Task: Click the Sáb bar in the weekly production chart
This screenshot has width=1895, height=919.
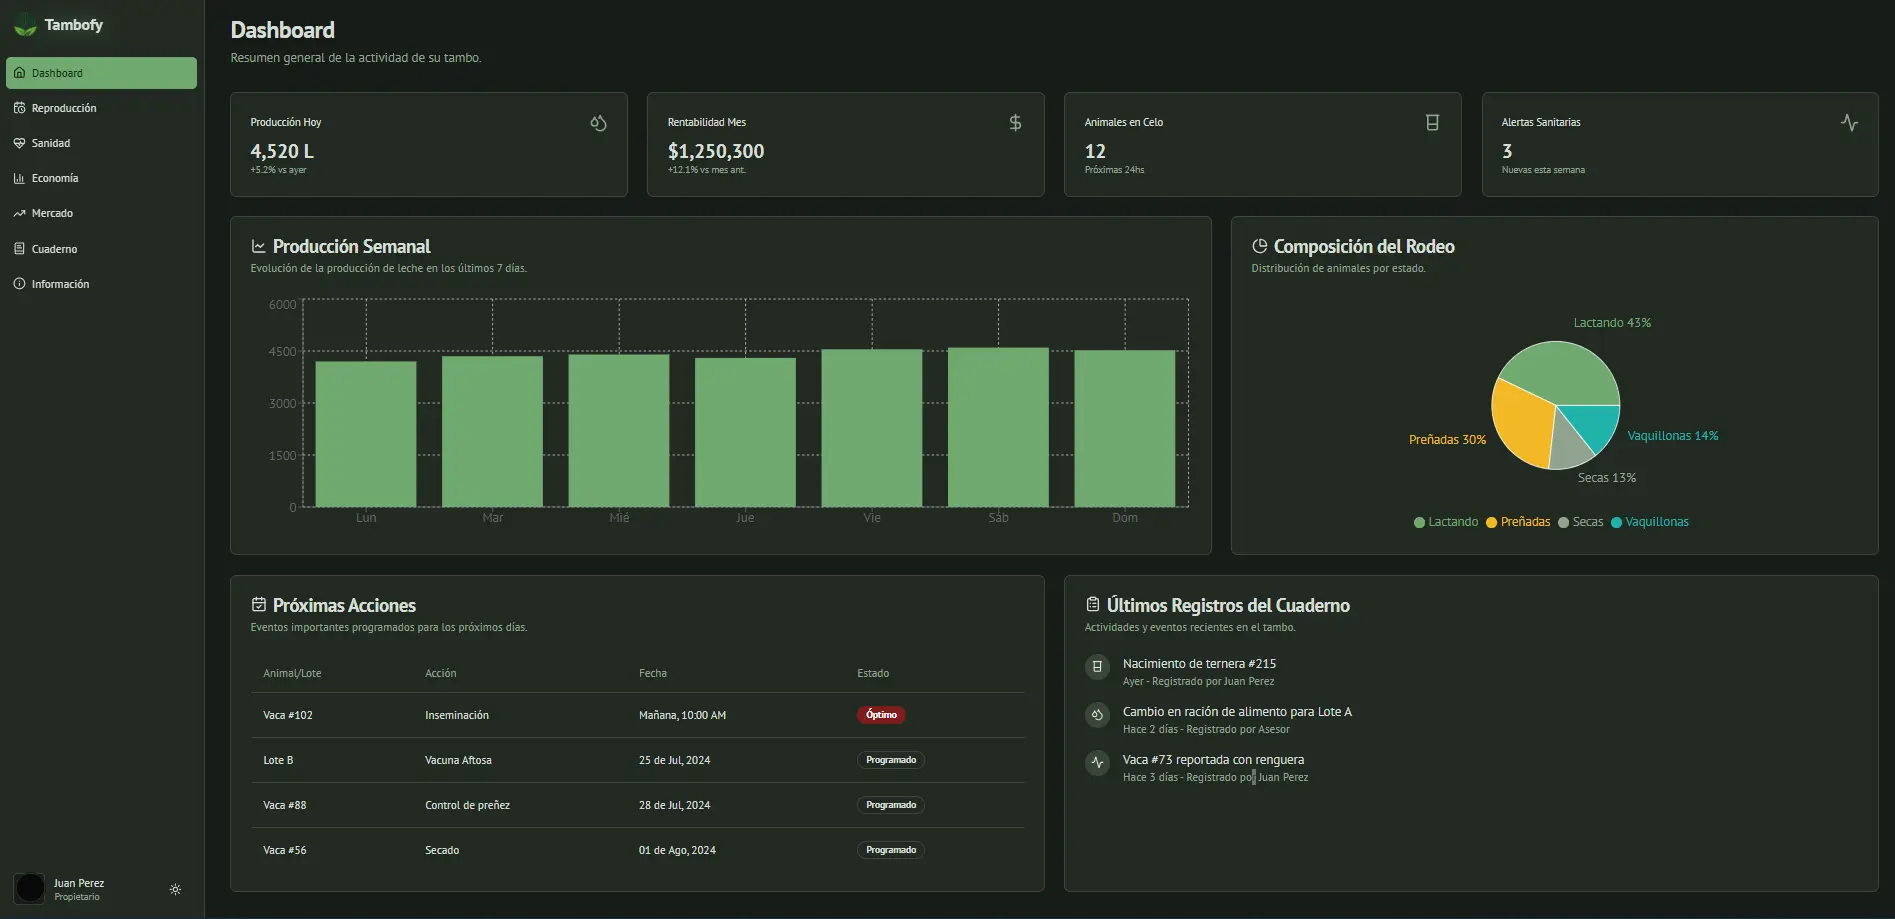Action: [x=998, y=427]
